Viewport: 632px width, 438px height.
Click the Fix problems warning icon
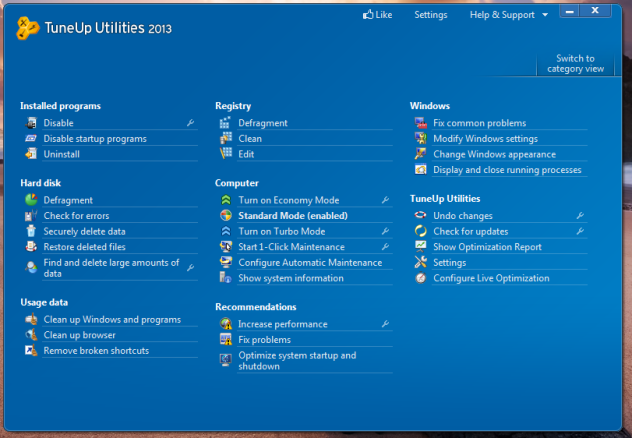click(226, 339)
